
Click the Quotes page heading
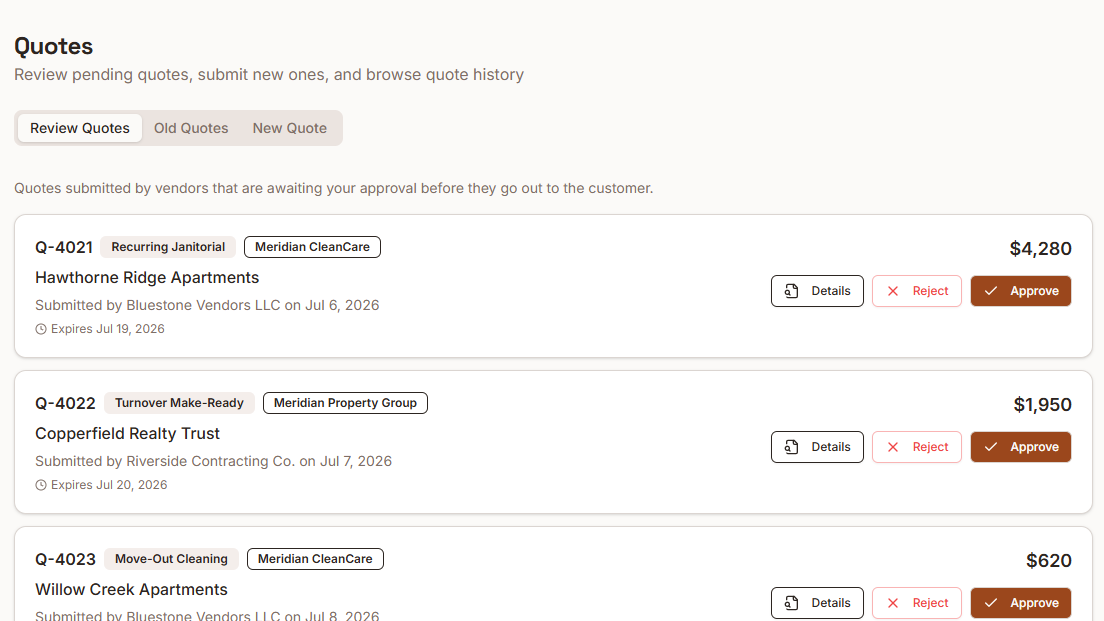[x=54, y=46]
